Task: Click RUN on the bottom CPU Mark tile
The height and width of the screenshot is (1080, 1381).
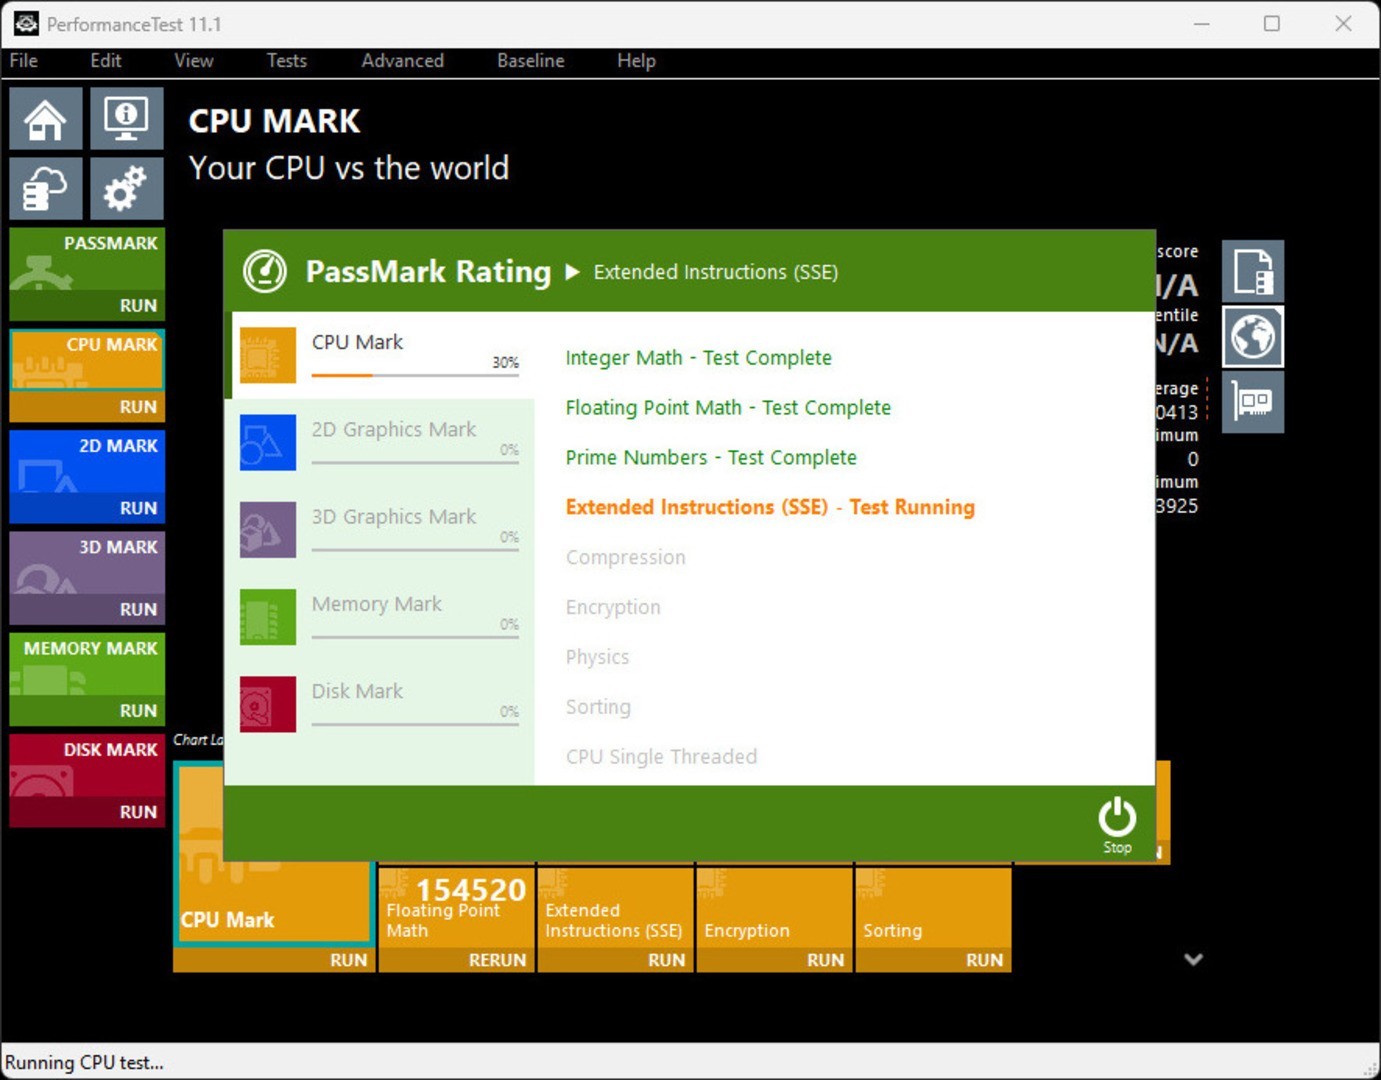Action: (349, 960)
